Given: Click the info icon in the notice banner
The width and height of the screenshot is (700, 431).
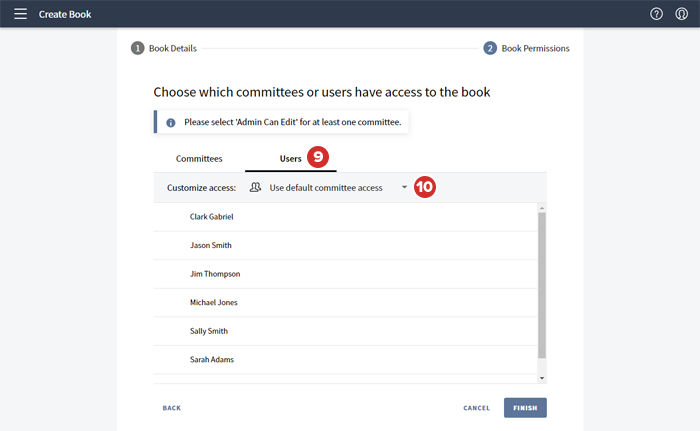Looking at the screenshot, I should click(171, 122).
